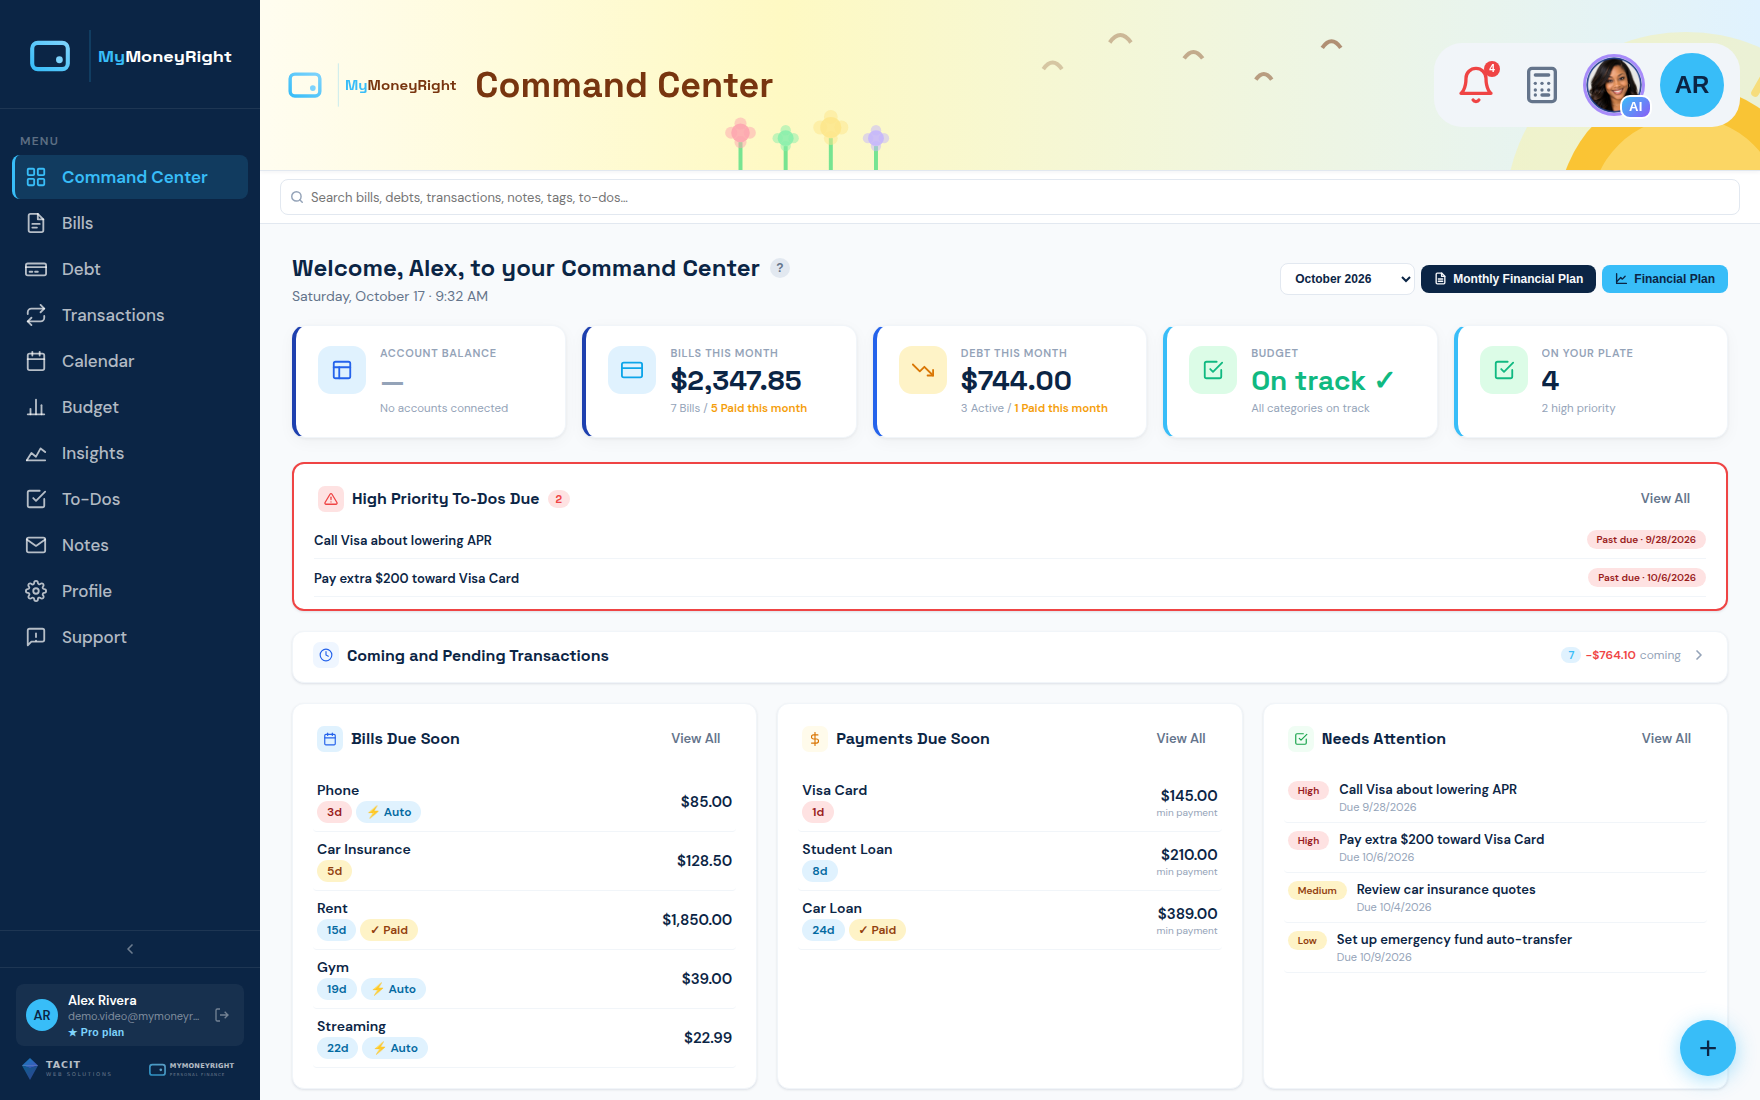The height and width of the screenshot is (1100, 1760).
Task: Go to Bills in sidebar menu
Action: [130, 223]
